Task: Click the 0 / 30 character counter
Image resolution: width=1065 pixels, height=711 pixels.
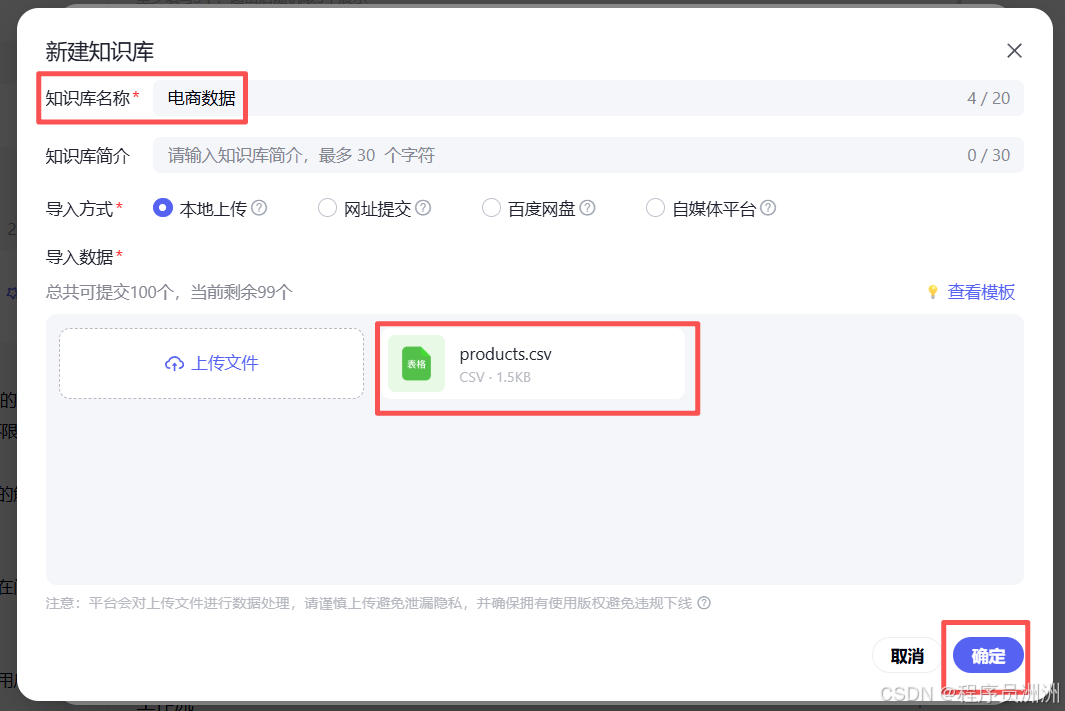Action: 988,156
